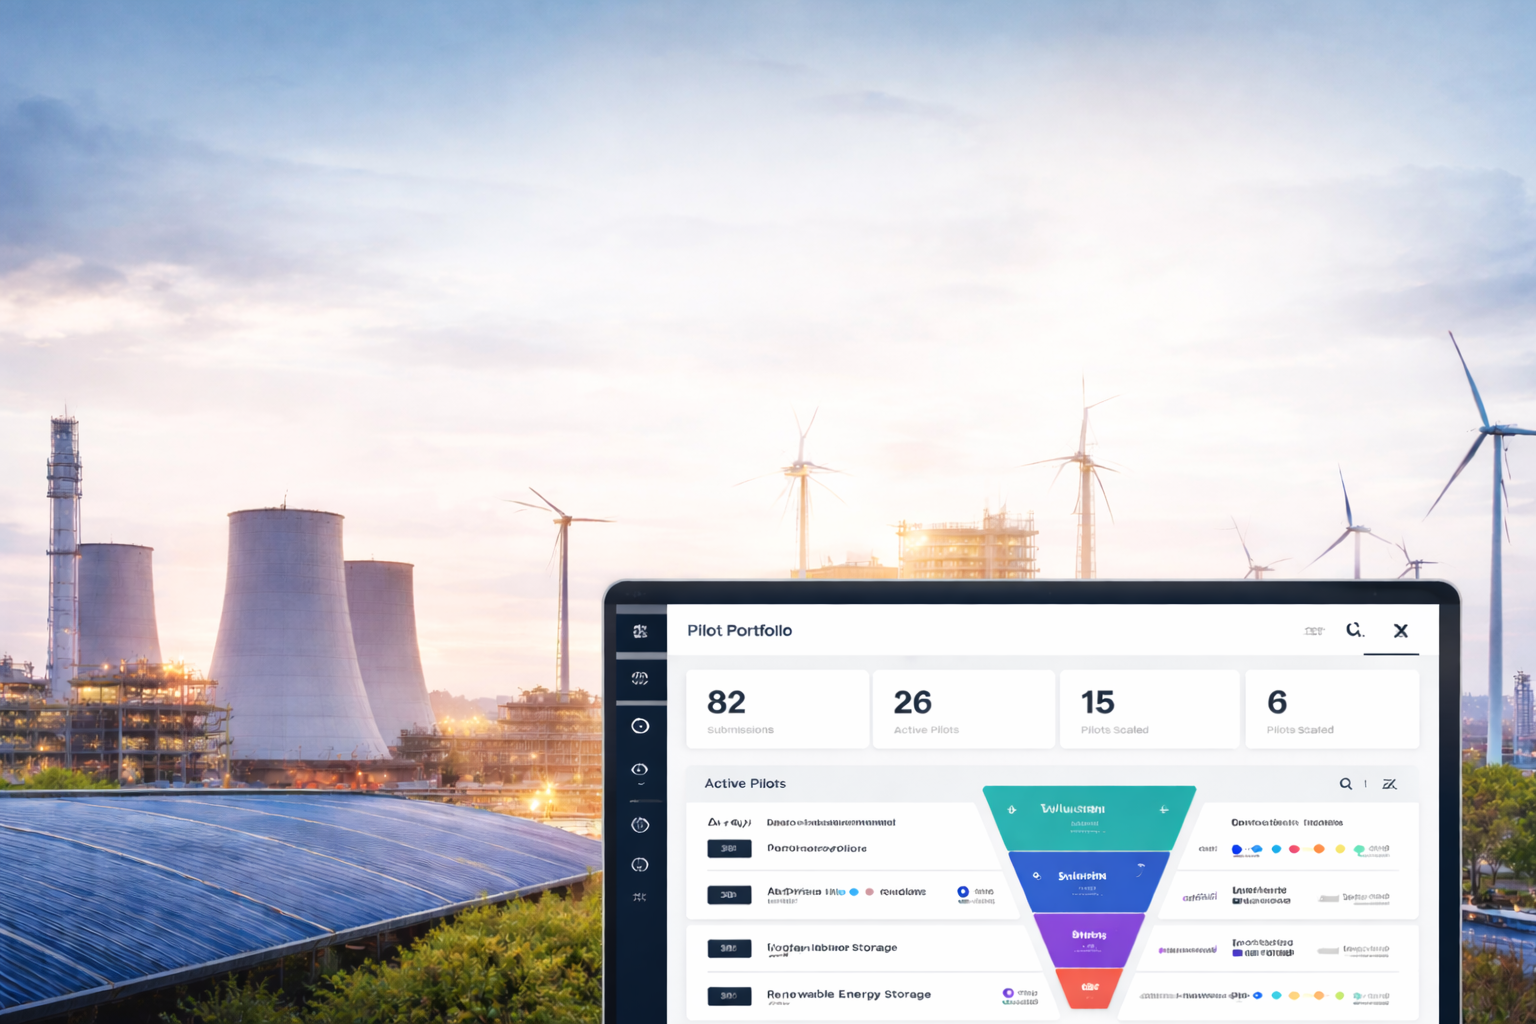The height and width of the screenshot is (1024, 1536).
Task: Click the expand icon in Active Pilots header
Action: coord(1389,784)
